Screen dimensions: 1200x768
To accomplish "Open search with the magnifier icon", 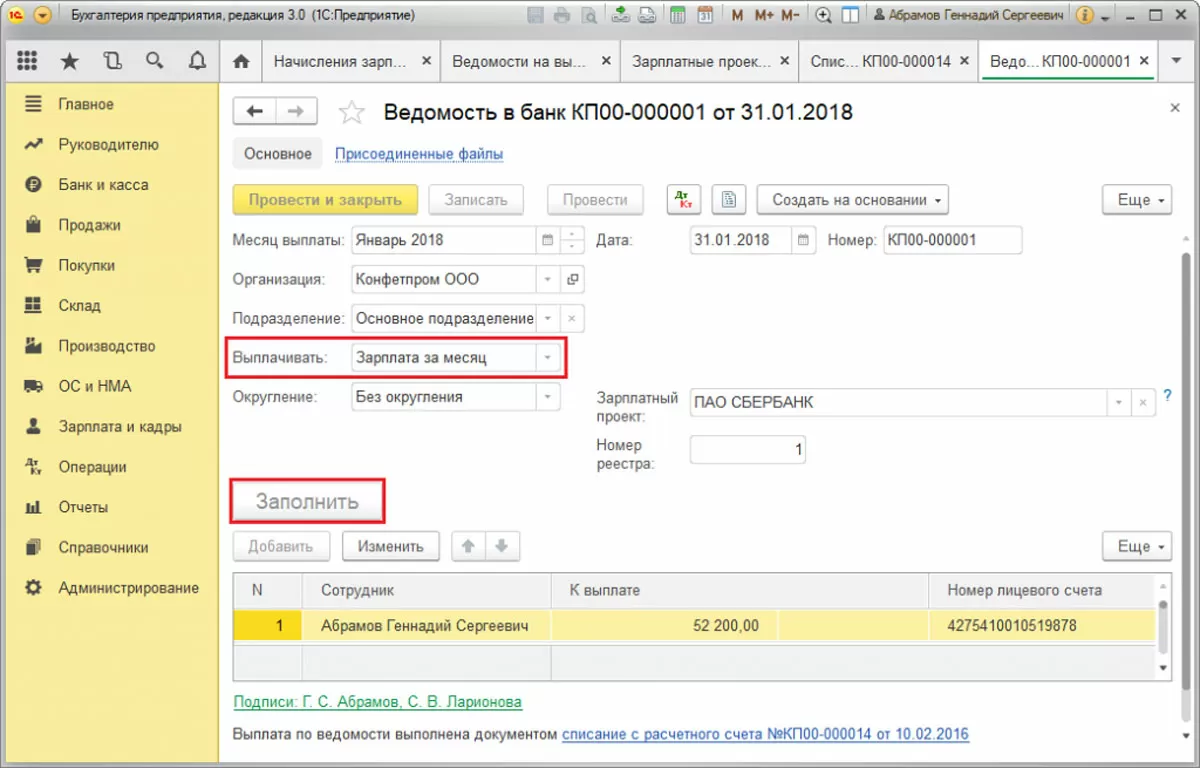I will (154, 61).
